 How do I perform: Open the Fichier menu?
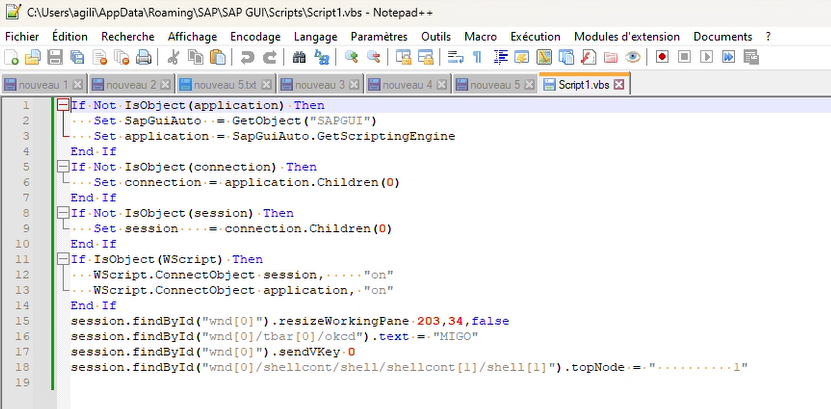point(22,37)
